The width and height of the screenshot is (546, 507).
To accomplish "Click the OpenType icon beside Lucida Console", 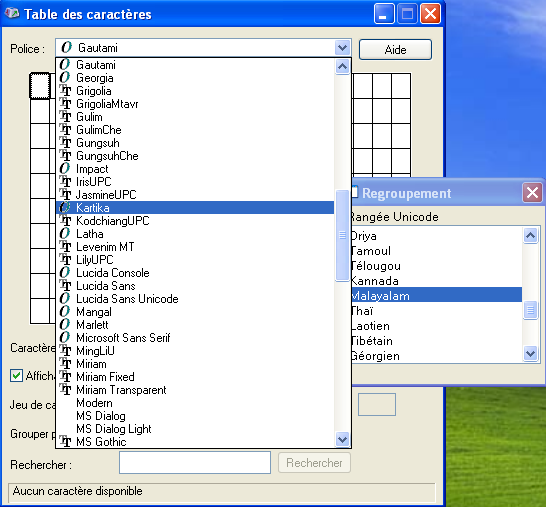I will pyautogui.click(x=65, y=273).
